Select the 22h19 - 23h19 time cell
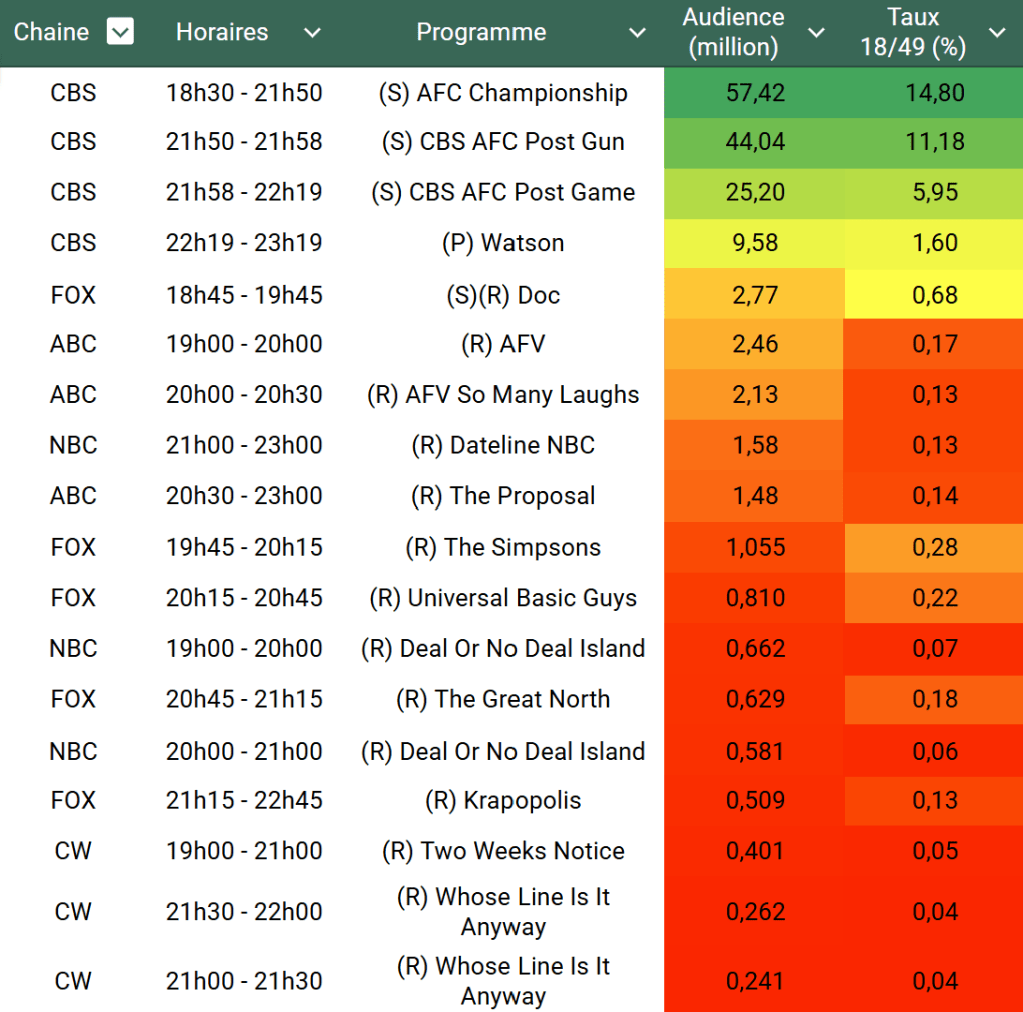1023x1012 pixels. 244,243
